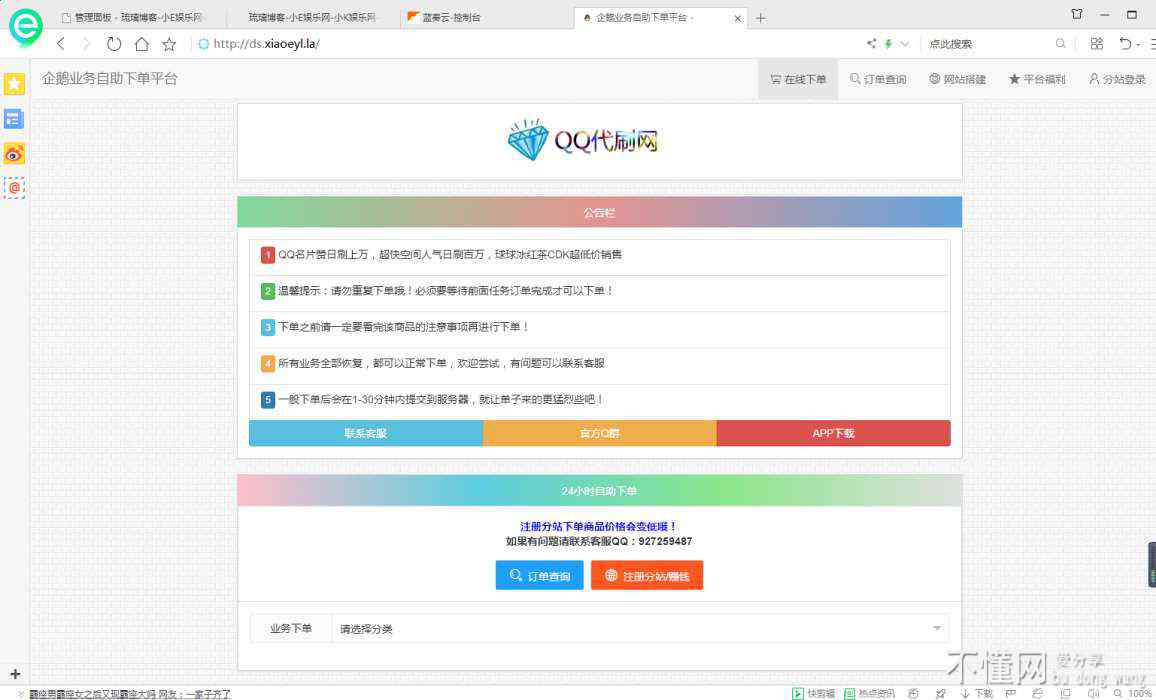Open 在线下单 in the site navigation
The image size is (1156, 700).
coord(798,79)
